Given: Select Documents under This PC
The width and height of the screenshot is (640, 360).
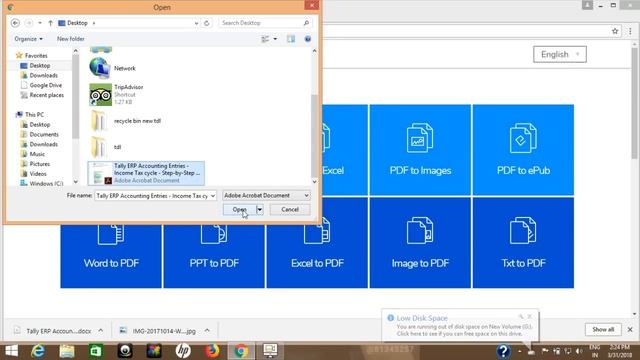Looking at the screenshot, I should pyautogui.click(x=44, y=134).
